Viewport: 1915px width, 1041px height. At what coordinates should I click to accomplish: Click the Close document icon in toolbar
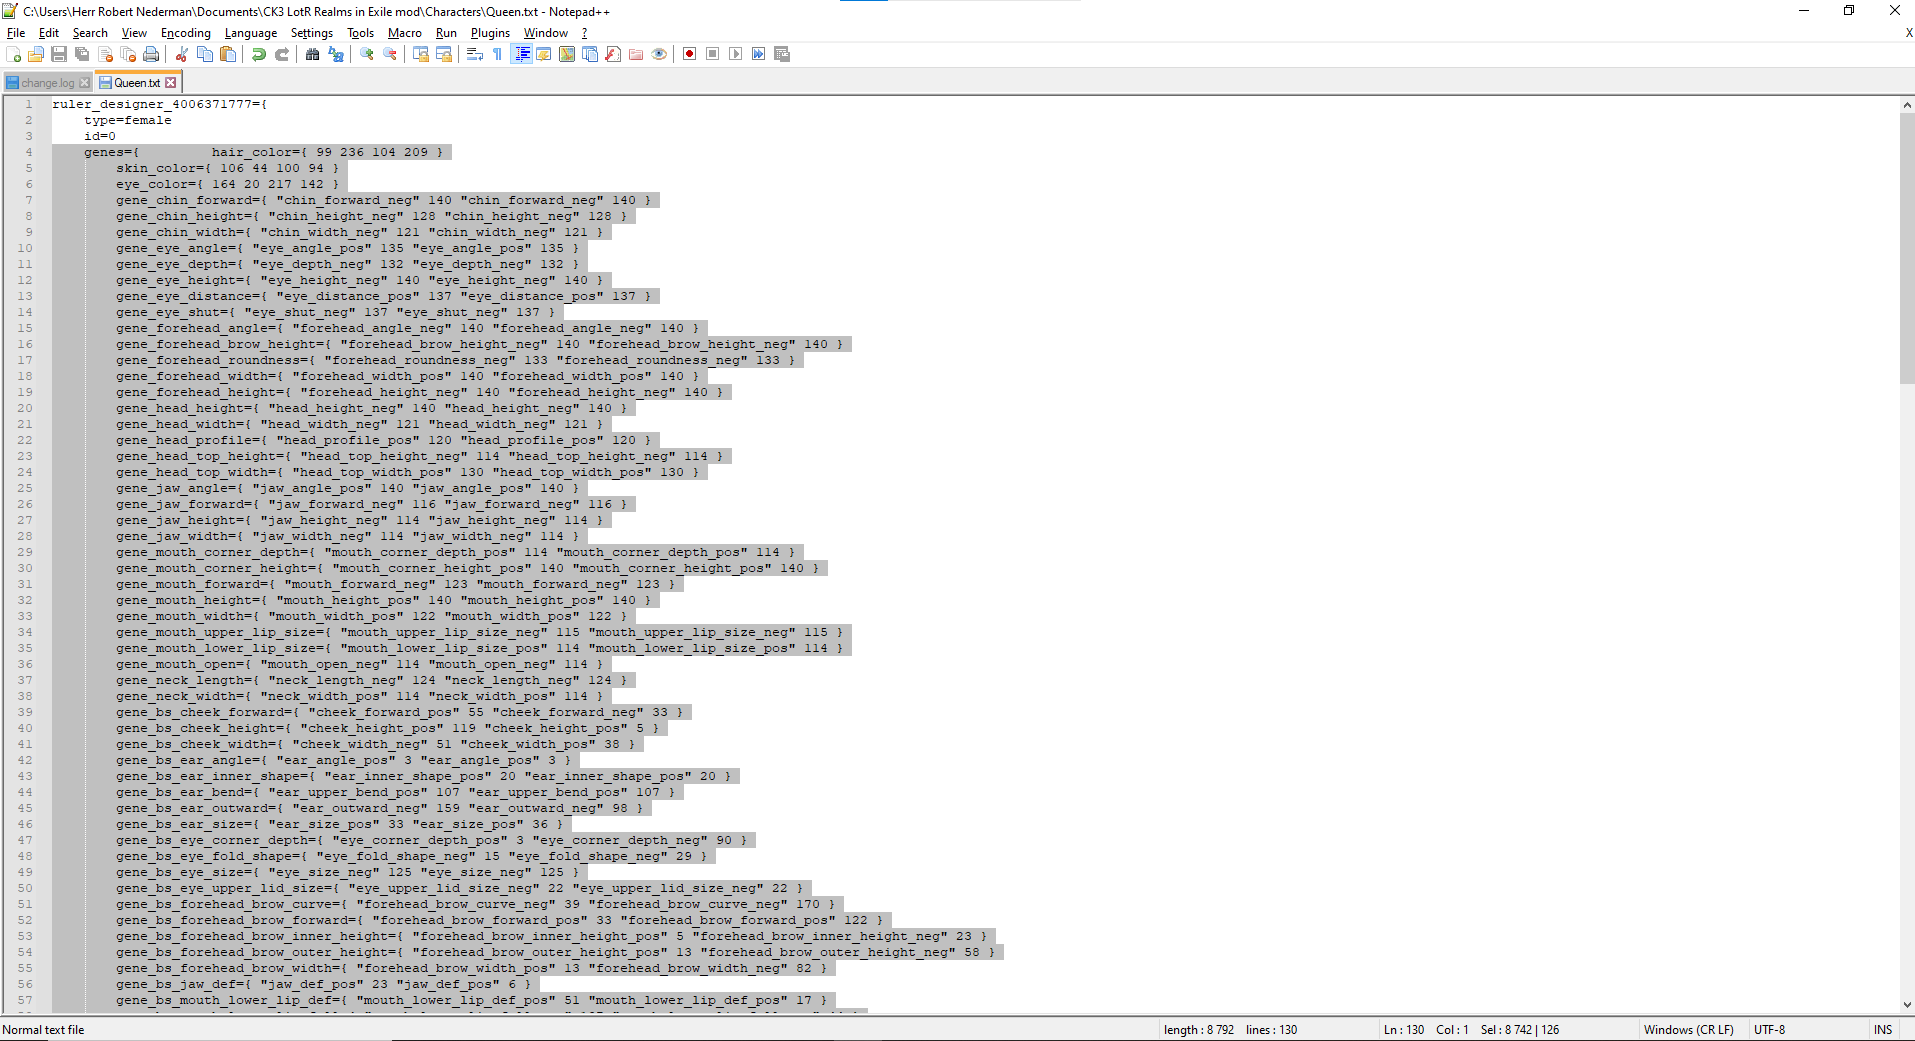coord(105,54)
